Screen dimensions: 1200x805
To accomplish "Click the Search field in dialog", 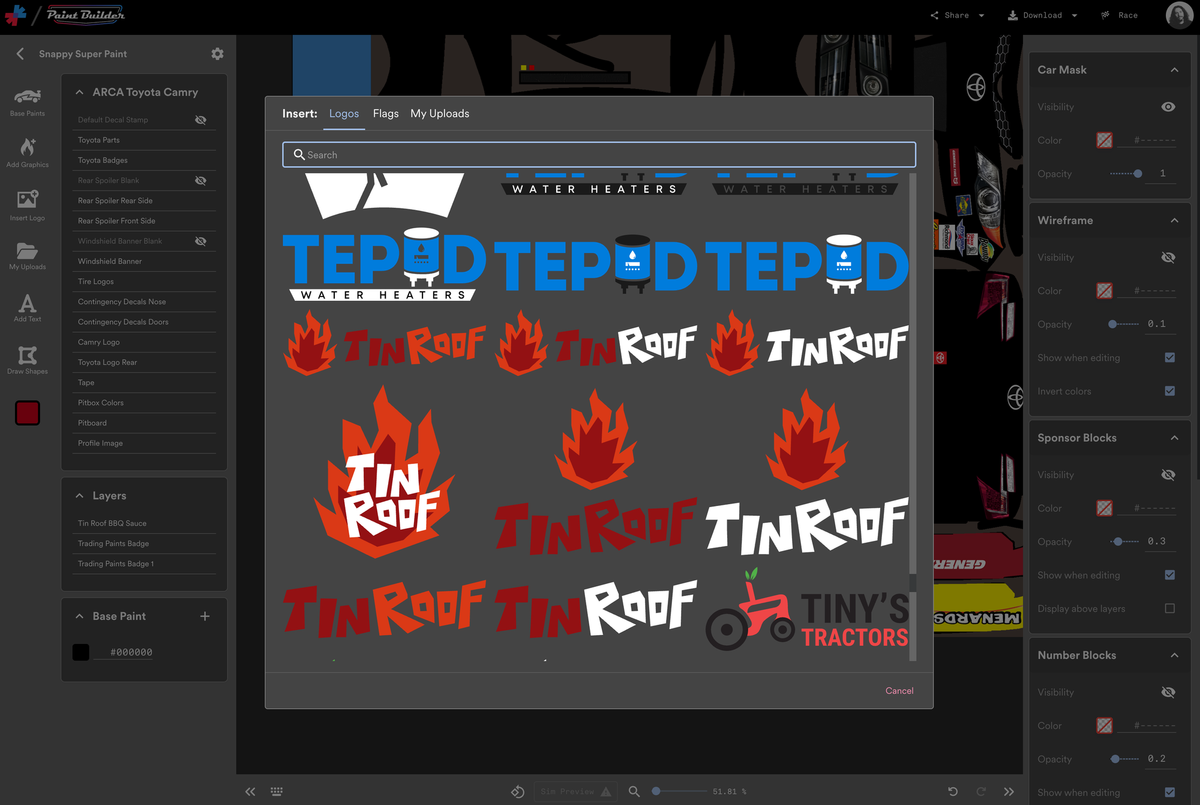I will pos(599,155).
